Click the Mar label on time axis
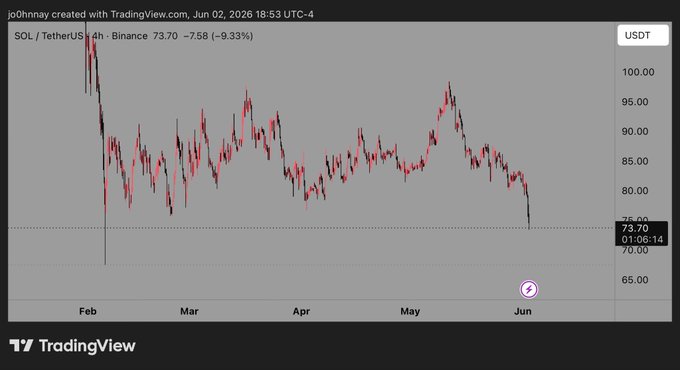 coord(189,311)
